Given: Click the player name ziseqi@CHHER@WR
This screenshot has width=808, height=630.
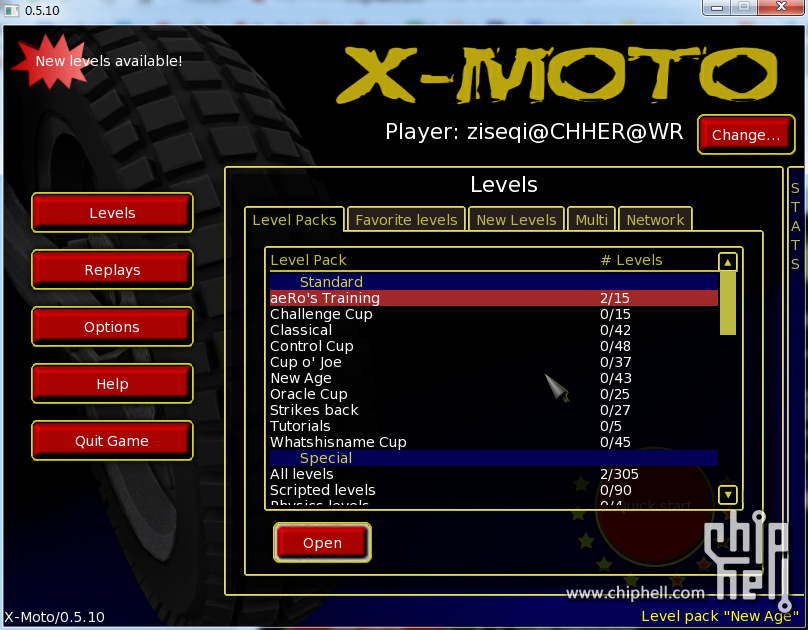Looking at the screenshot, I should [x=575, y=131].
